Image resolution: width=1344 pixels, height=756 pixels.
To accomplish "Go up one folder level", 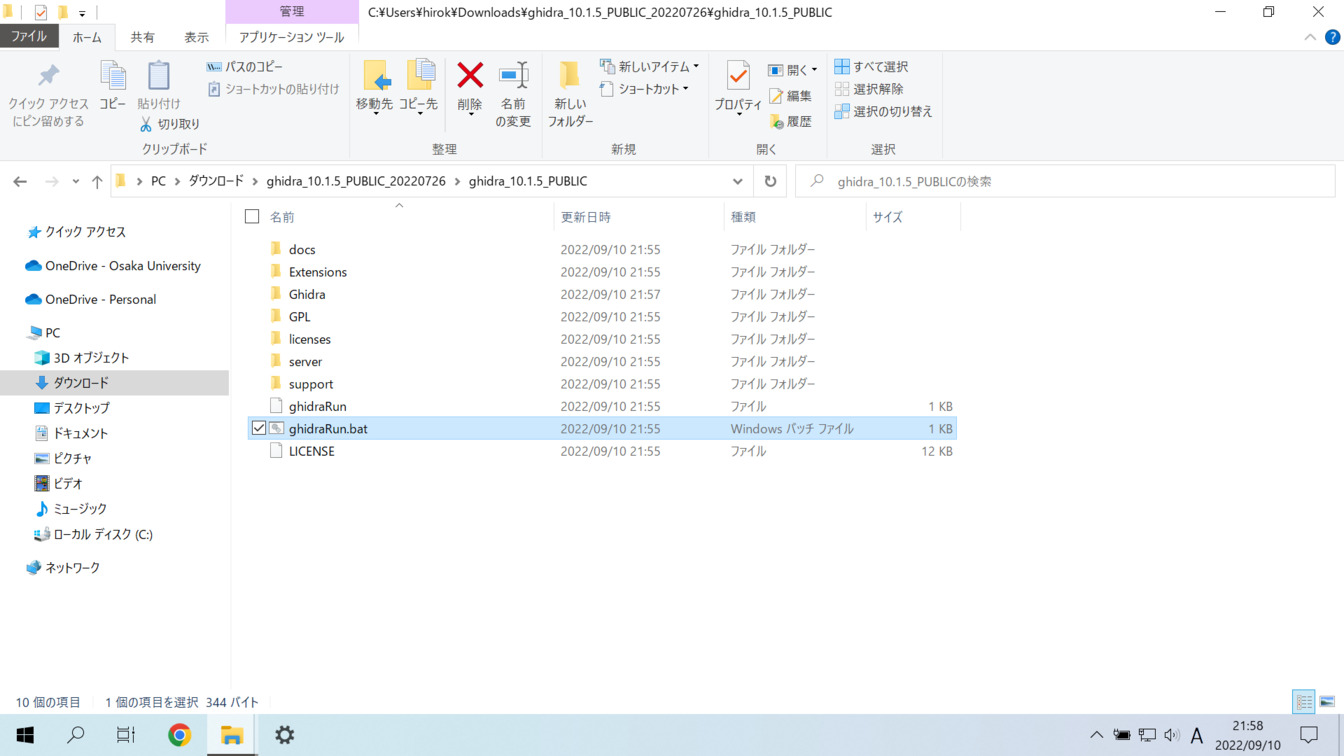I will click(97, 181).
